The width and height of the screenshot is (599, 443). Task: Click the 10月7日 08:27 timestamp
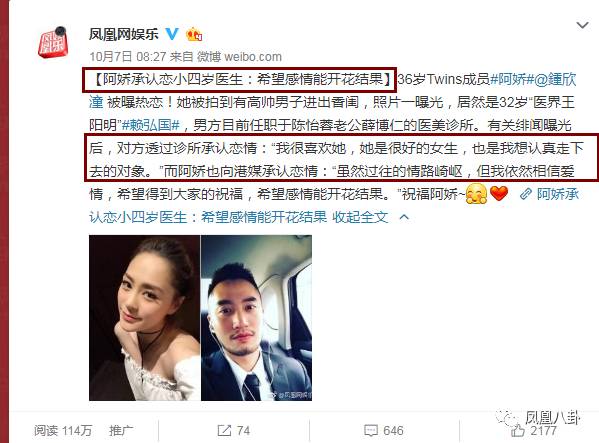pyautogui.click(x=127, y=57)
